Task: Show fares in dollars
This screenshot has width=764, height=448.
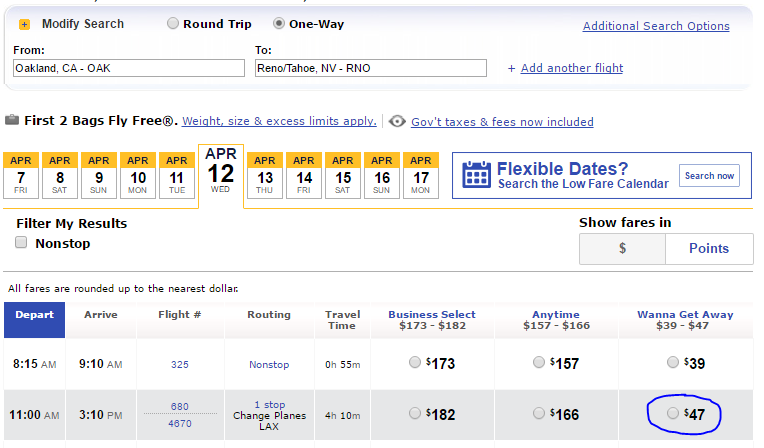Action: click(x=622, y=249)
